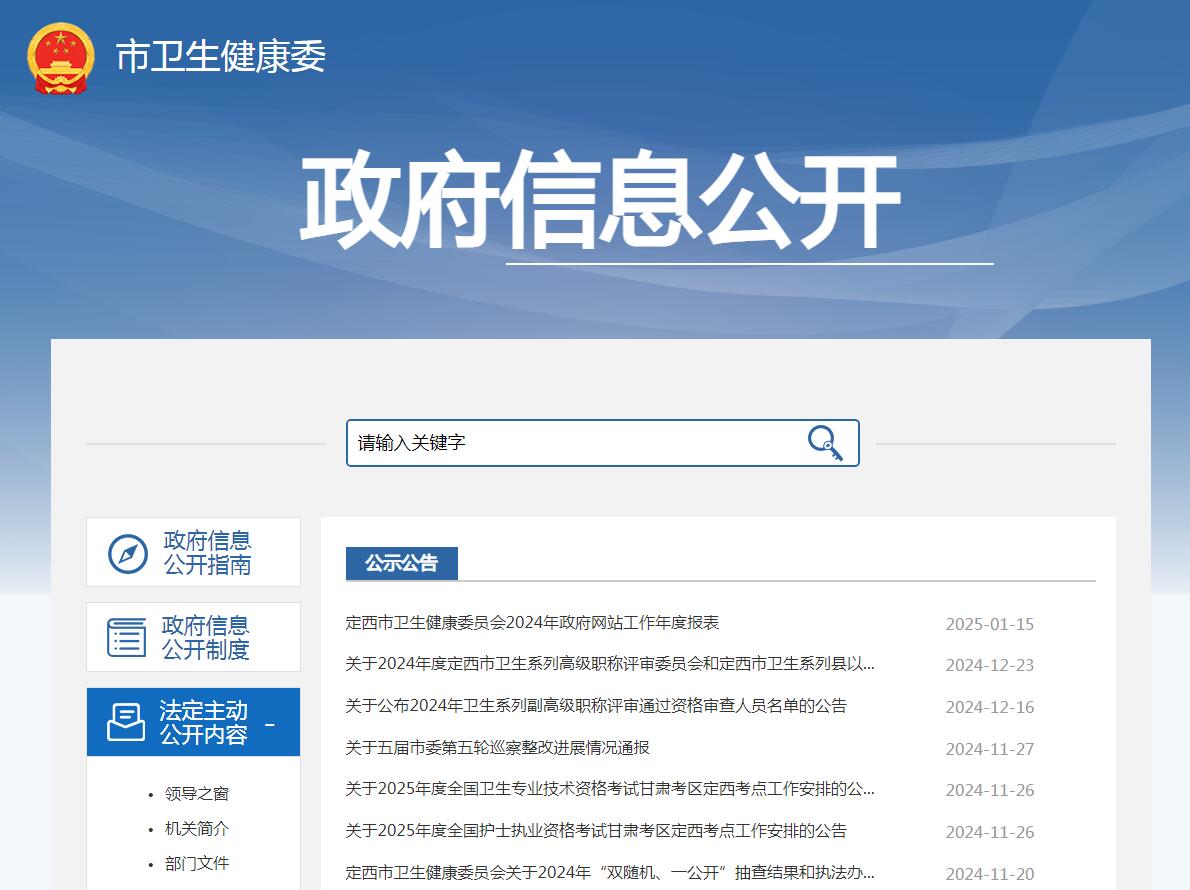Open 副高级职称评审通过资格审查人员名单 announcement
Viewport: 1190px width, 890px height.
(596, 706)
